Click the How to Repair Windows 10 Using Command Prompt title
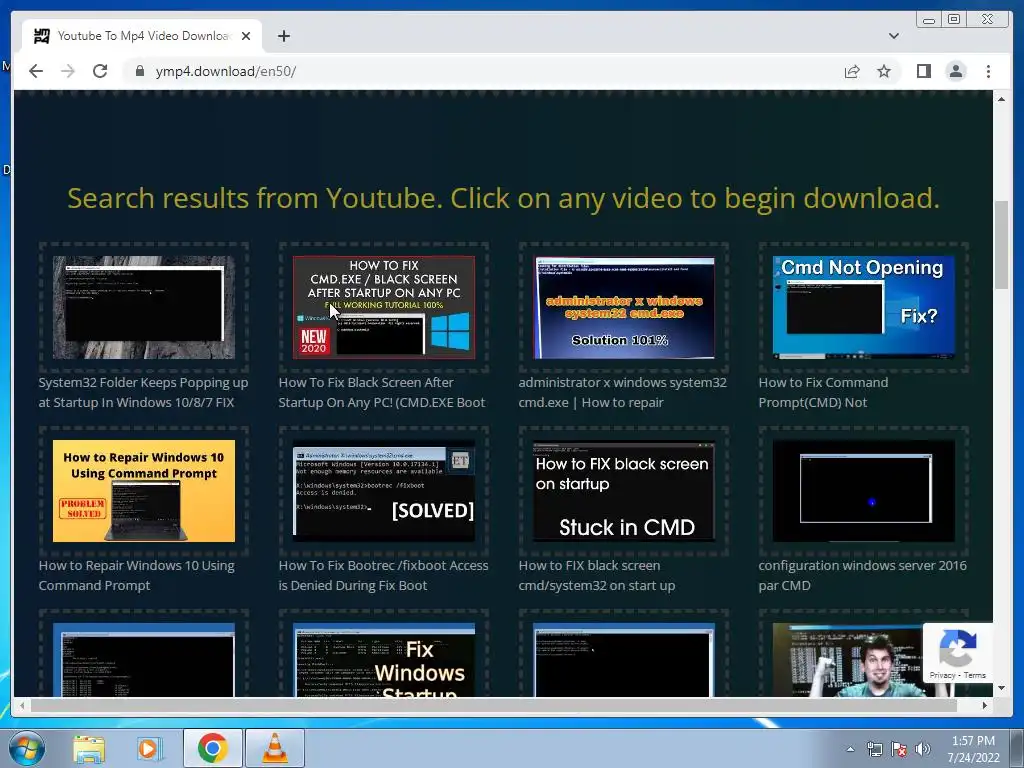1024x768 pixels. pos(136,575)
